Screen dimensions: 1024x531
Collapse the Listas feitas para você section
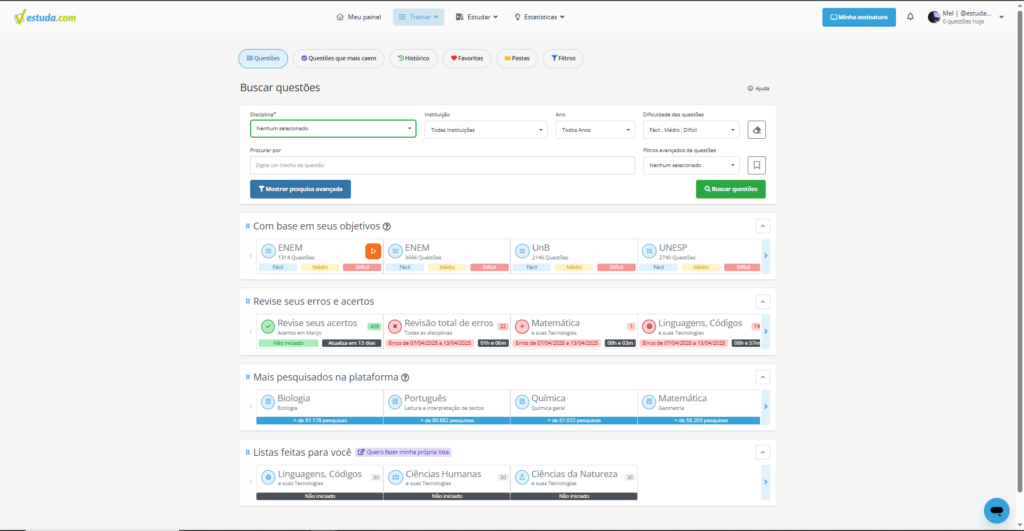point(762,452)
